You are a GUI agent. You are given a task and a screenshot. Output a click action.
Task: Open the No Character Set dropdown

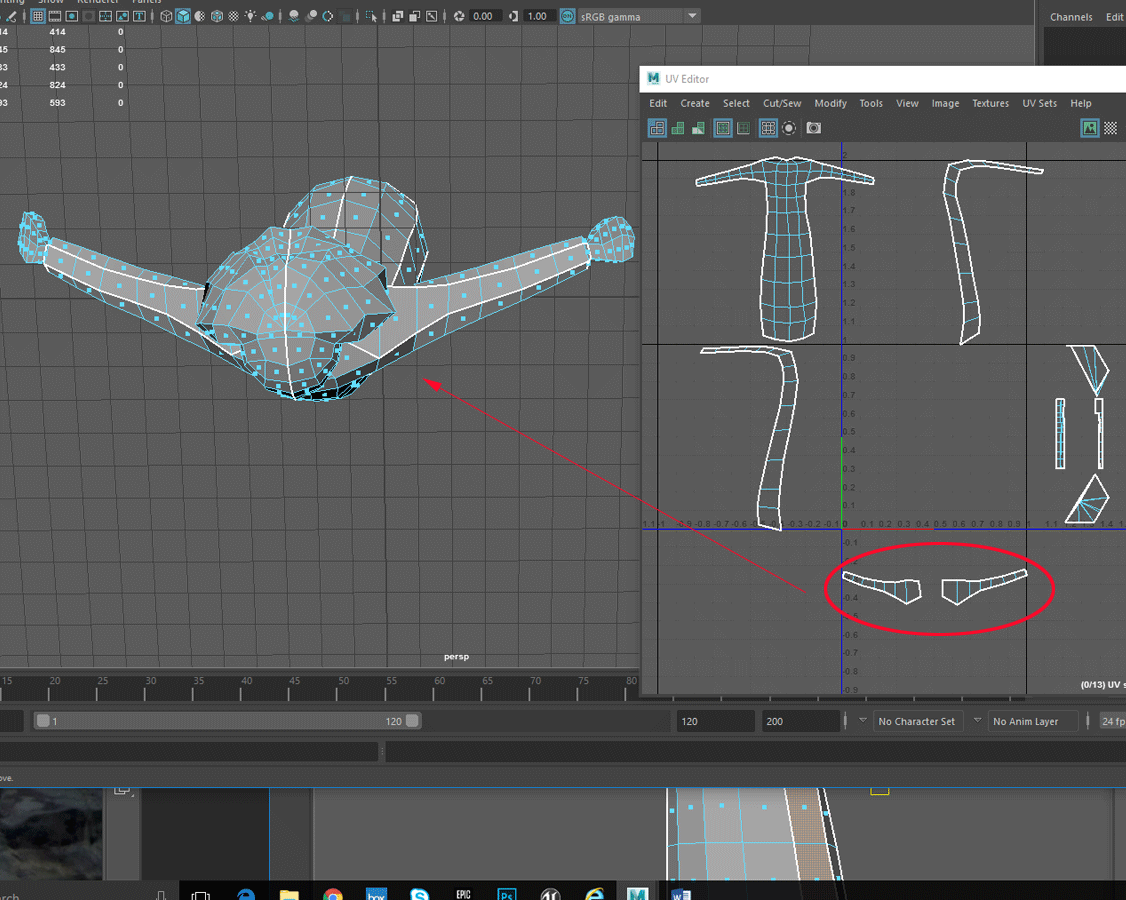(x=916, y=721)
